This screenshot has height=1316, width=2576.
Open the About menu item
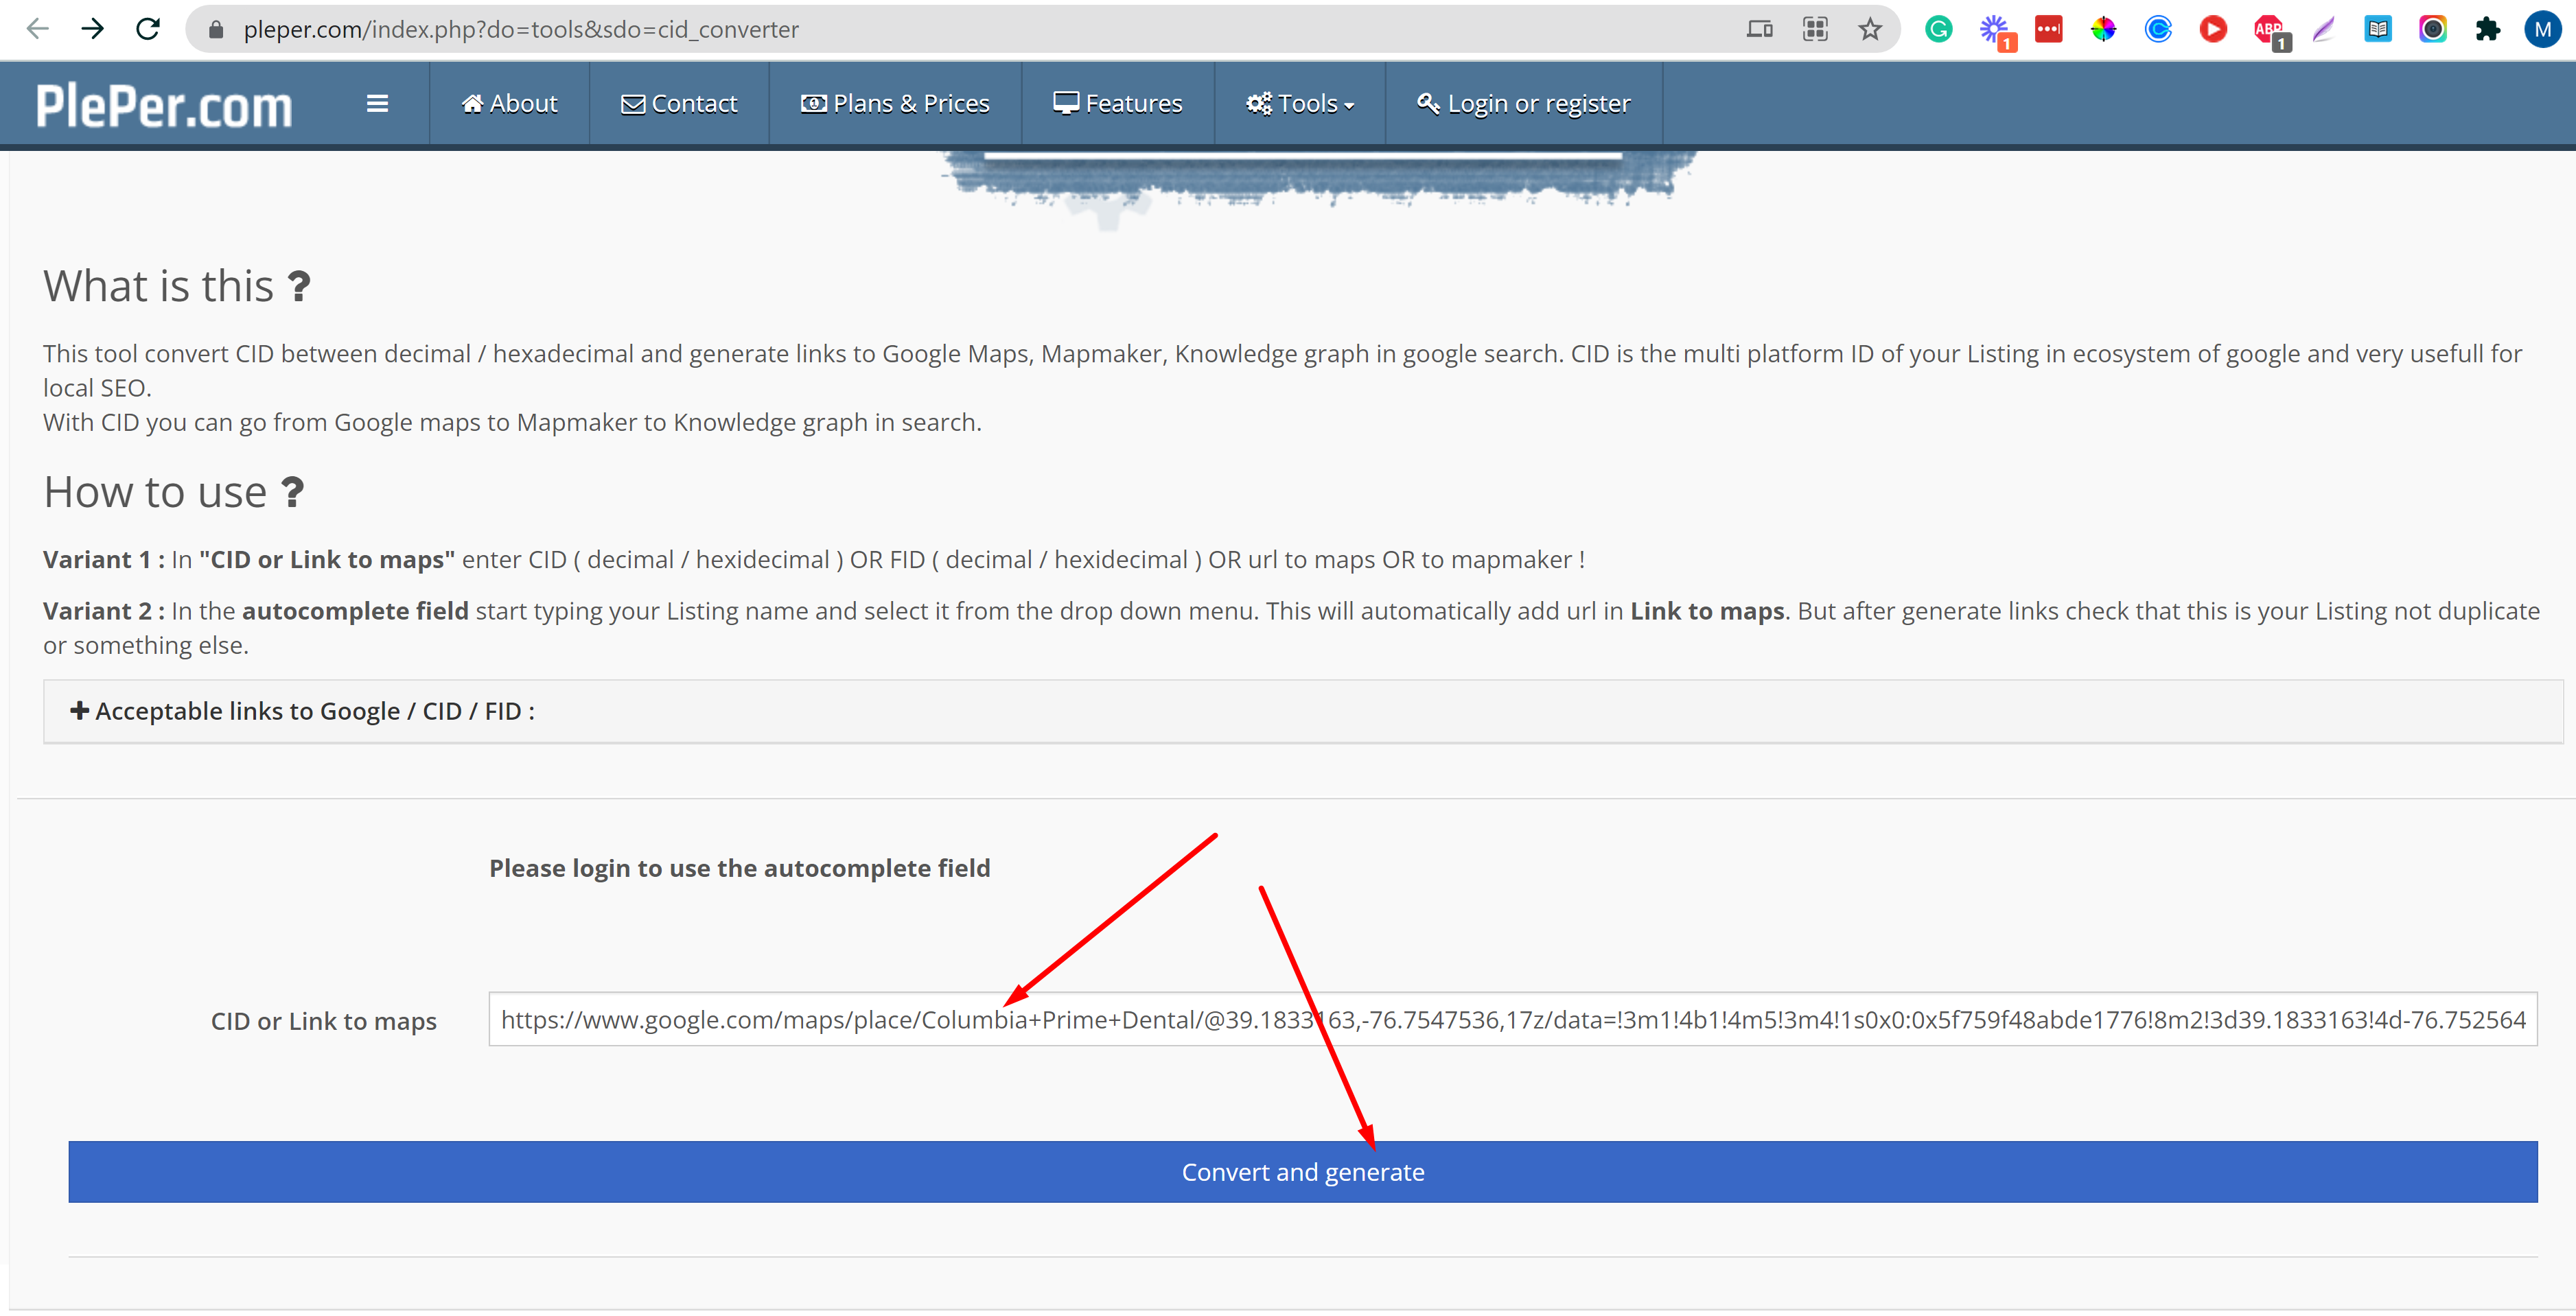(x=509, y=104)
